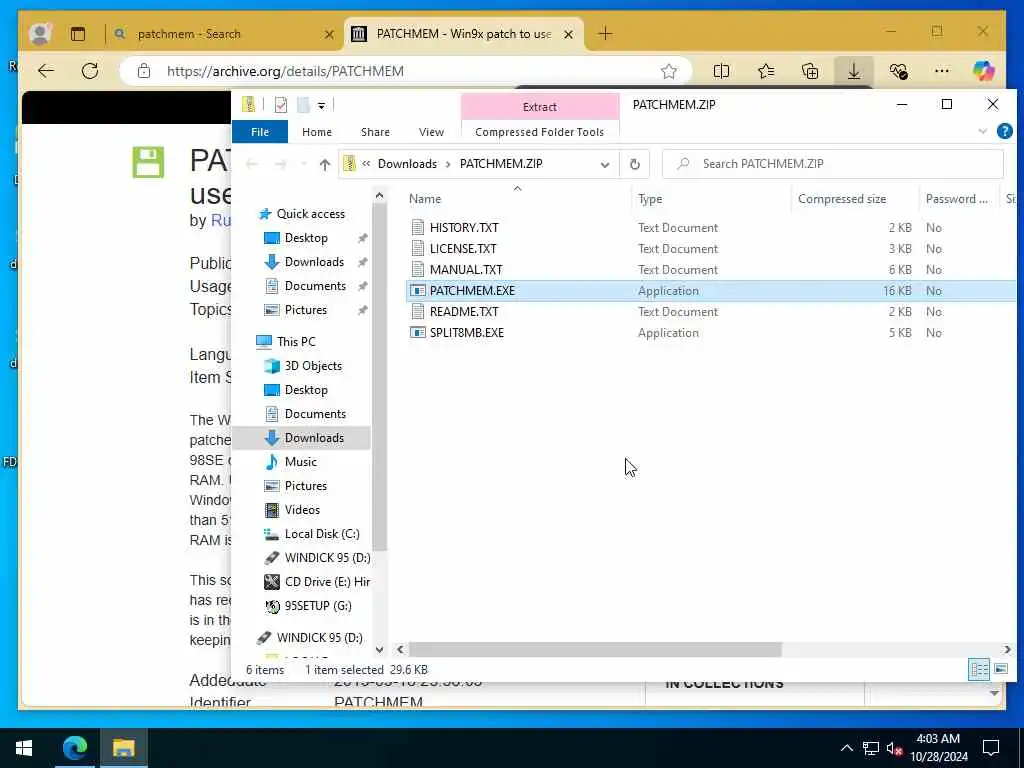Open CD Drive (E:) in navigation pane
The height and width of the screenshot is (768, 1024).
pos(327,581)
